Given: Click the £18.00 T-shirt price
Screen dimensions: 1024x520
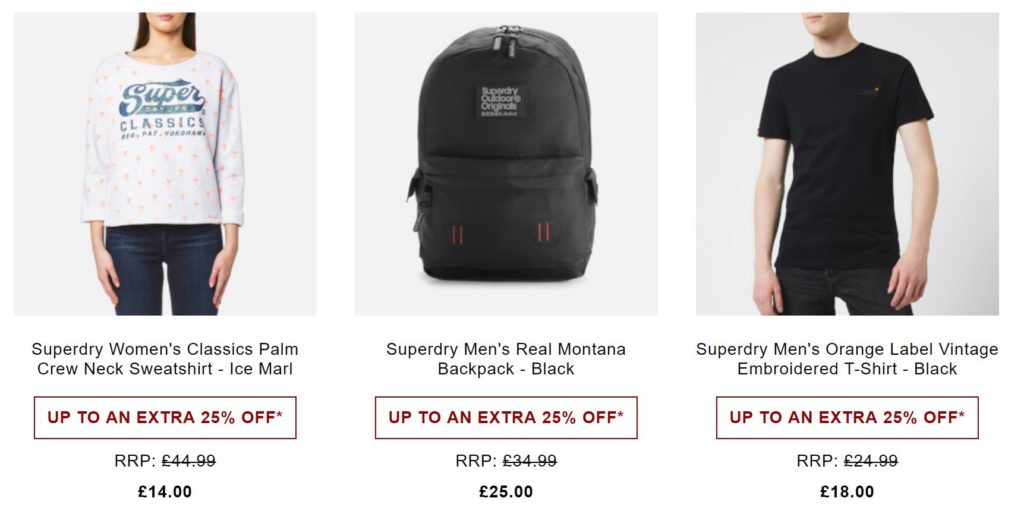Looking at the screenshot, I should click(x=846, y=491).
